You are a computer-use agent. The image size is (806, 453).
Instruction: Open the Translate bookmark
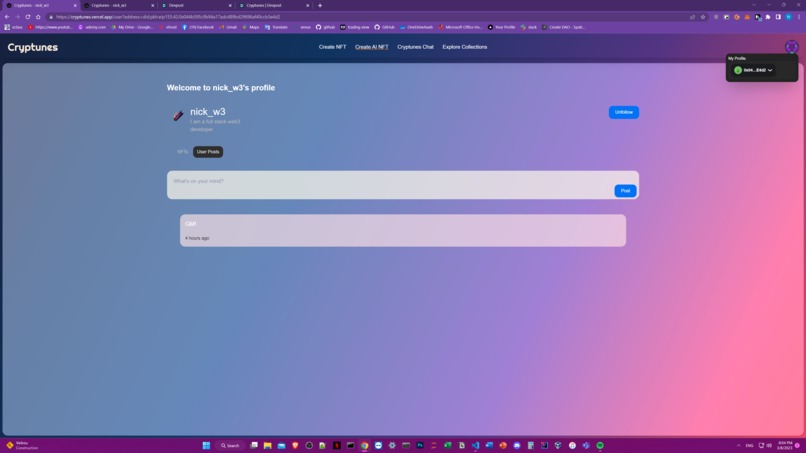[277, 27]
